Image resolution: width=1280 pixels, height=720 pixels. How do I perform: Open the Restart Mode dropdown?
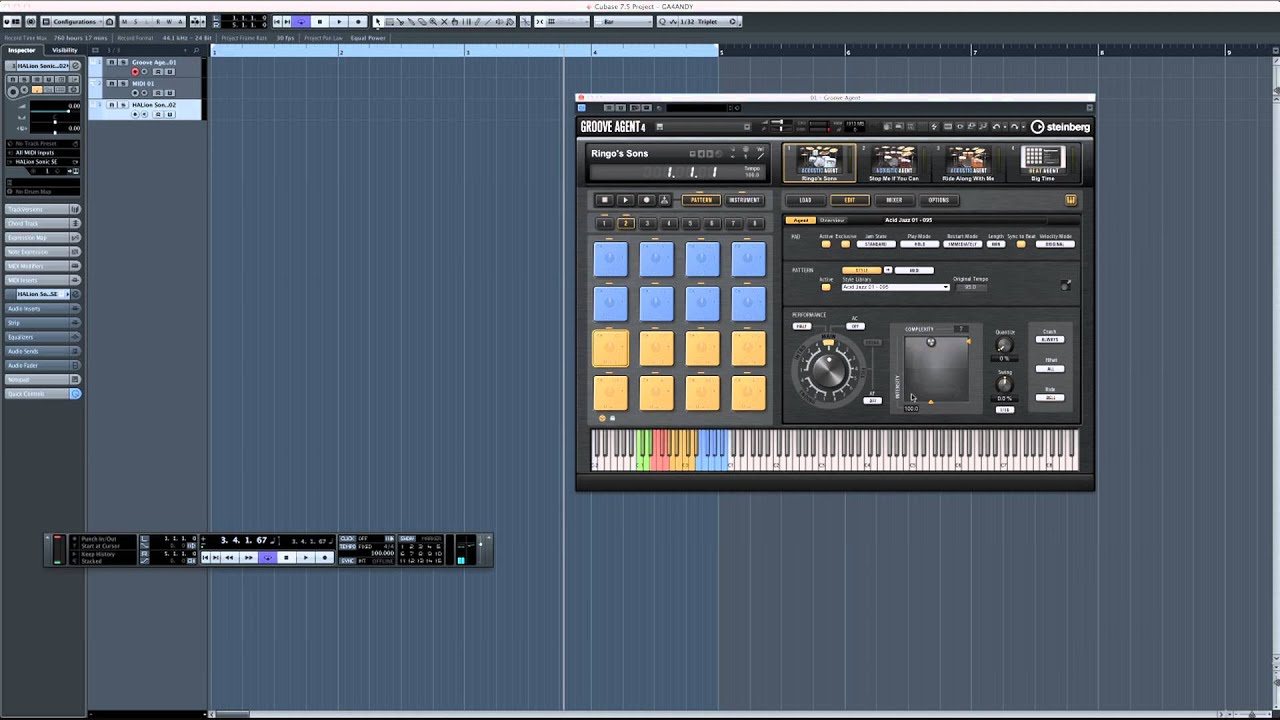[x=962, y=244]
